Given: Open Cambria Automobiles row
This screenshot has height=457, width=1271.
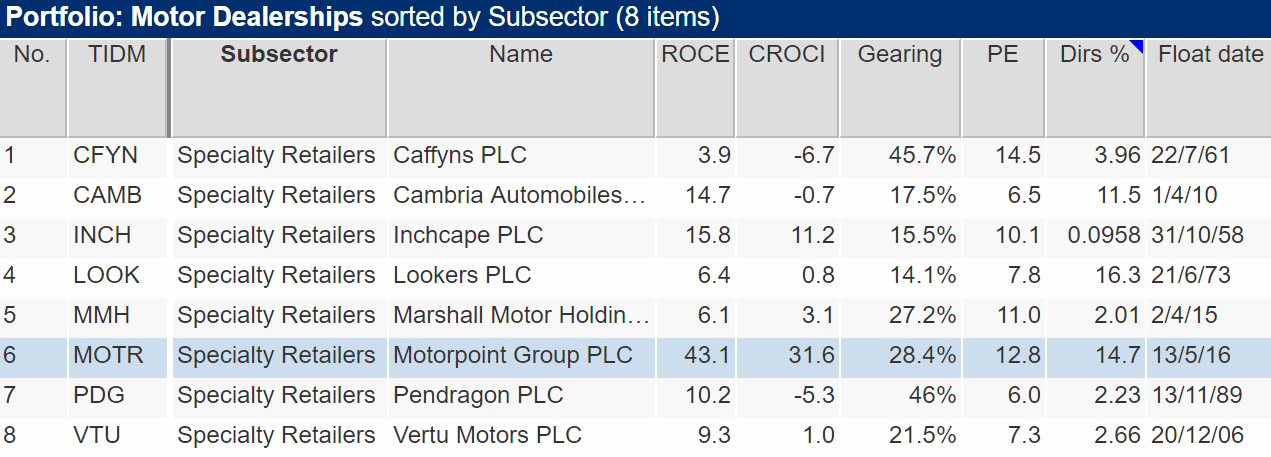Looking at the screenshot, I should (635, 196).
